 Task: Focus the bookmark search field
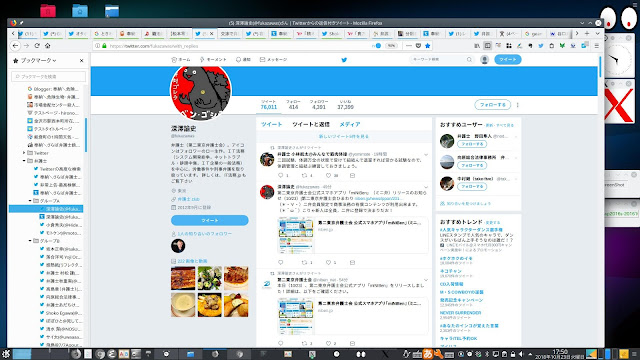[49, 76]
